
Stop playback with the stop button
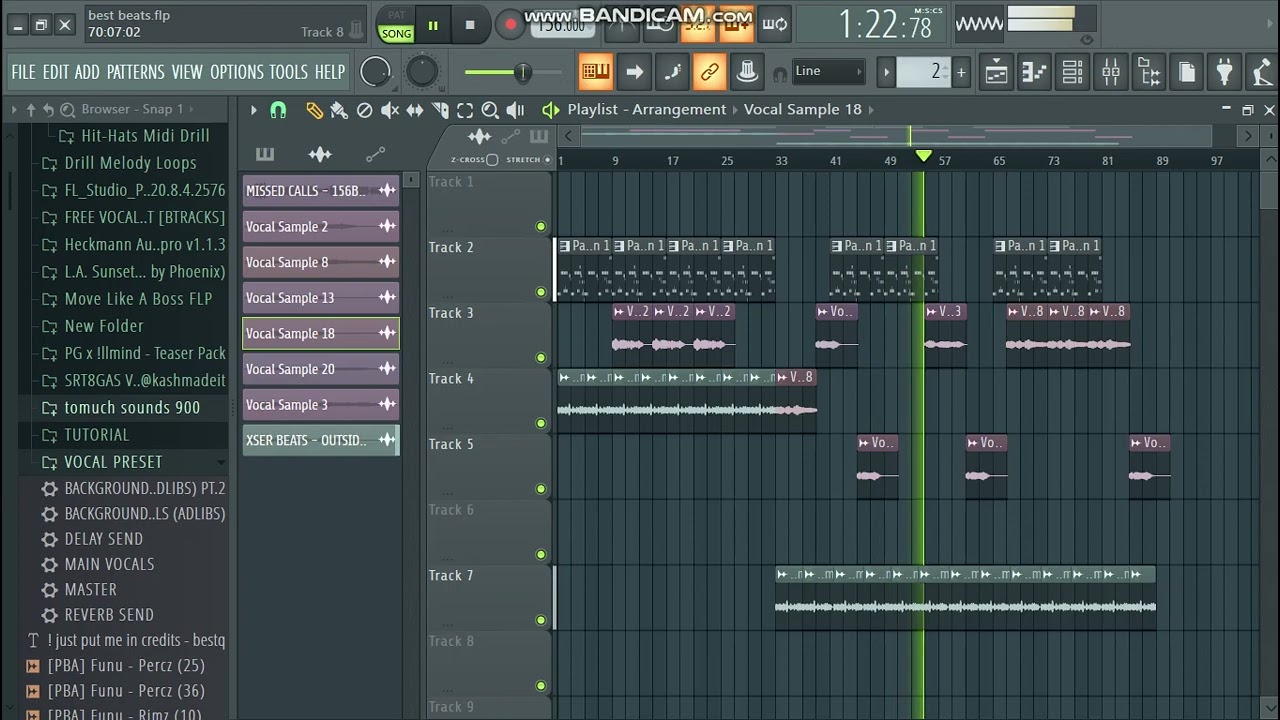tap(470, 26)
